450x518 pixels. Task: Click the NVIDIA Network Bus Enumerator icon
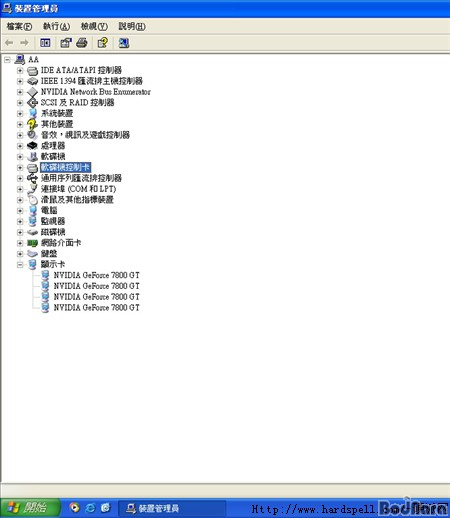coord(32,92)
